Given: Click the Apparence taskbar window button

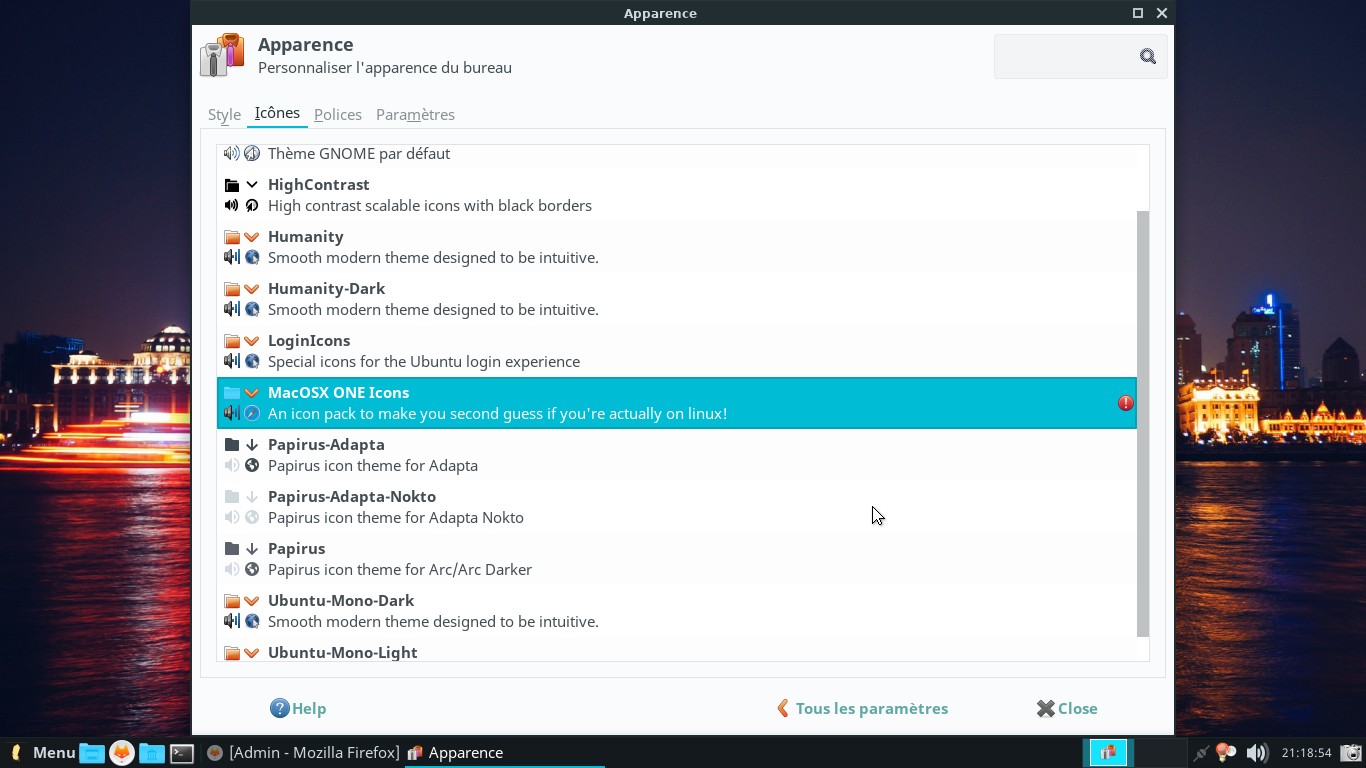Looking at the screenshot, I should (x=504, y=753).
